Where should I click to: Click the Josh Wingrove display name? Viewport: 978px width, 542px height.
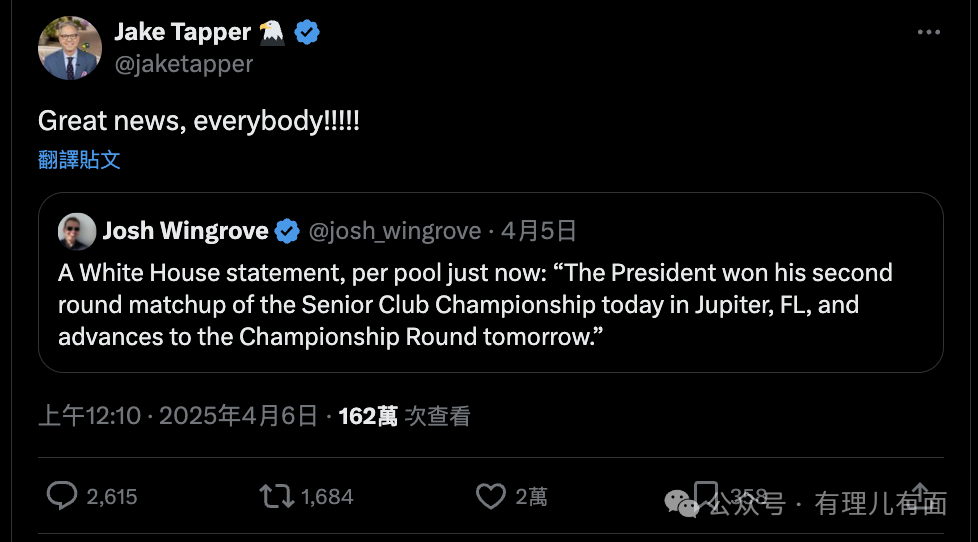point(185,231)
